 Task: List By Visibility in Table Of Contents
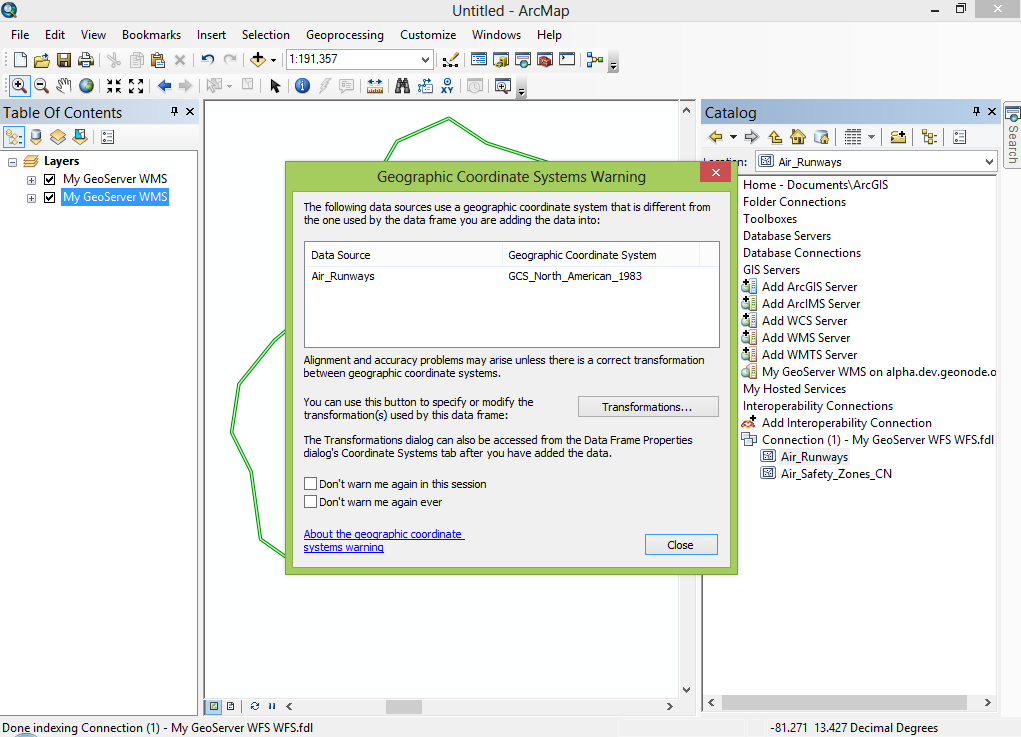pos(58,137)
